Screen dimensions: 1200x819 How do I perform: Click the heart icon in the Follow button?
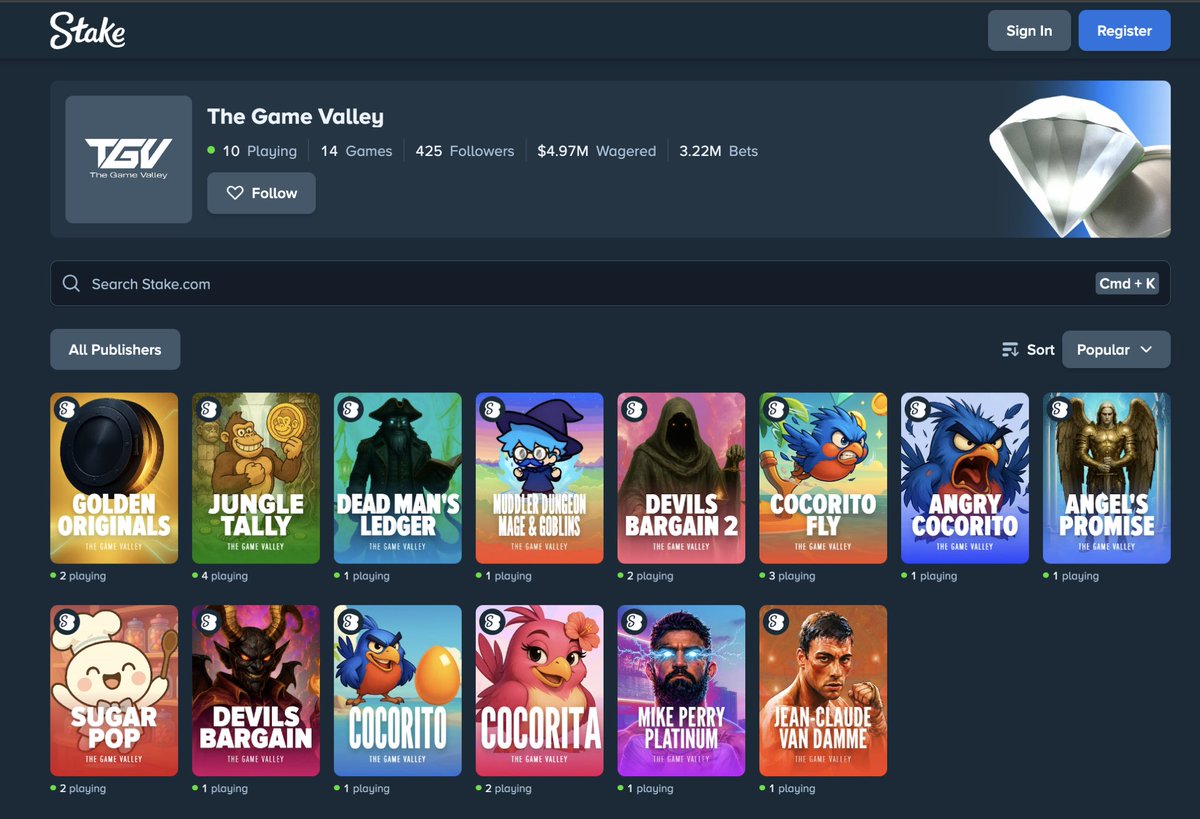pos(235,193)
